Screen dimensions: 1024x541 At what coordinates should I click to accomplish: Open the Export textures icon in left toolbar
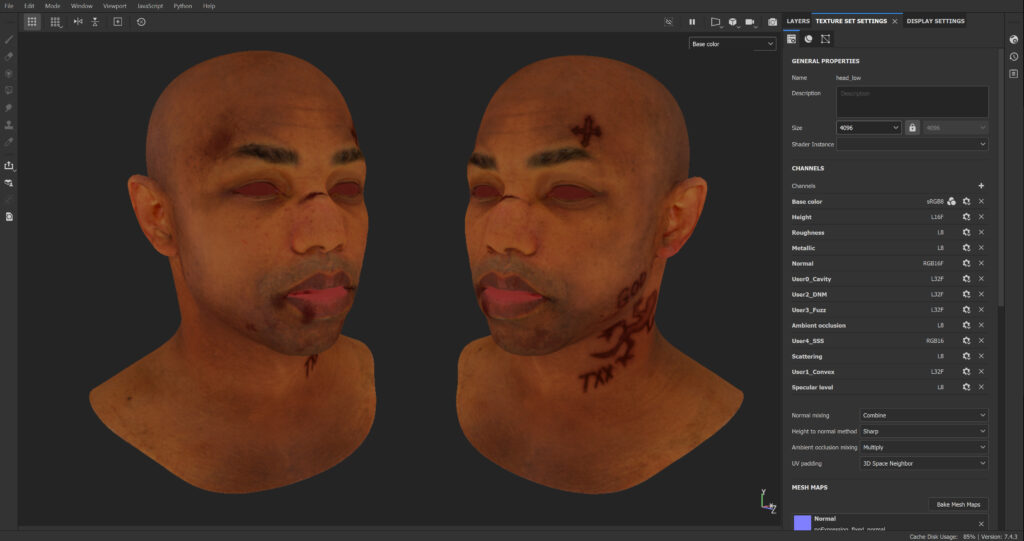pyautogui.click(x=9, y=166)
